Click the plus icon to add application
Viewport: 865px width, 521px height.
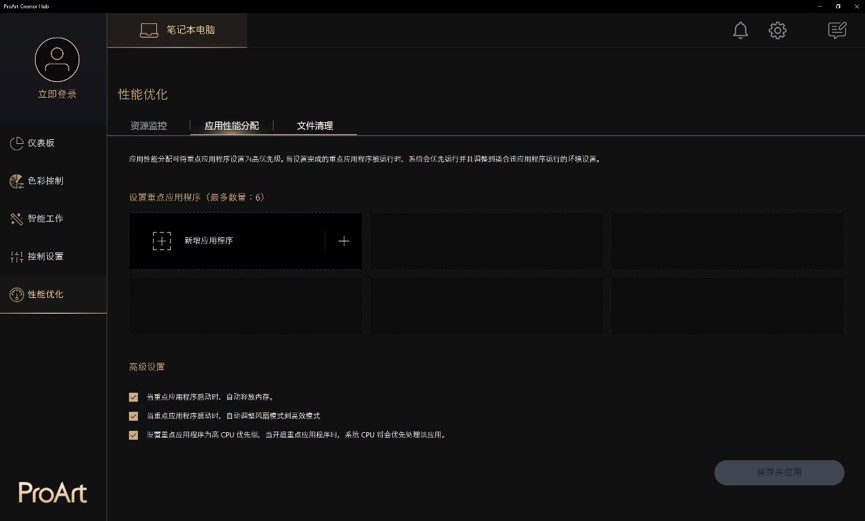(344, 241)
